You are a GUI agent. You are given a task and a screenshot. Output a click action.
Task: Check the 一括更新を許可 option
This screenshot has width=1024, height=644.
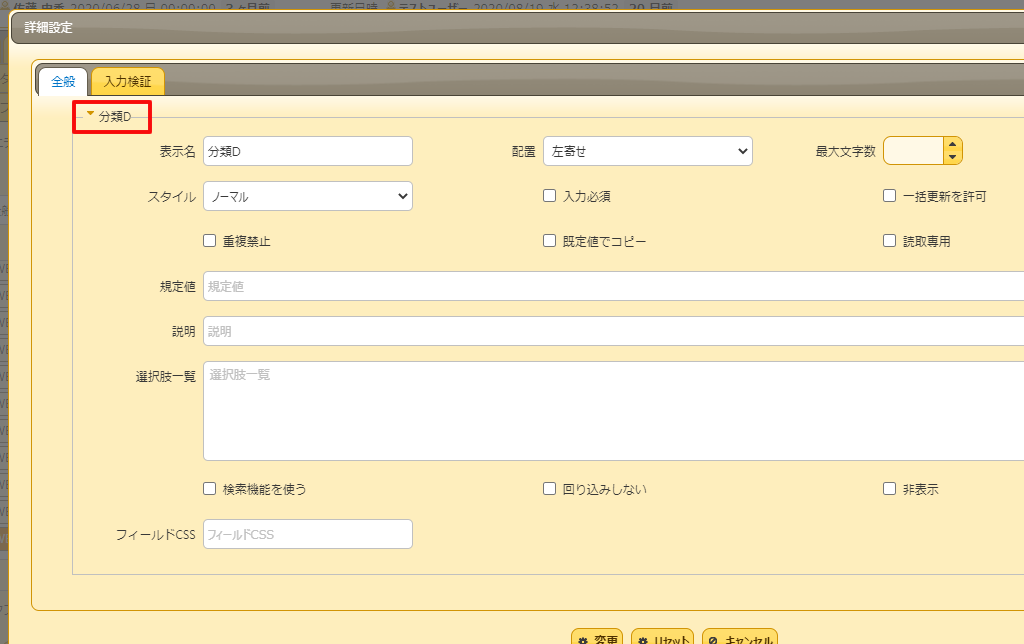889,196
